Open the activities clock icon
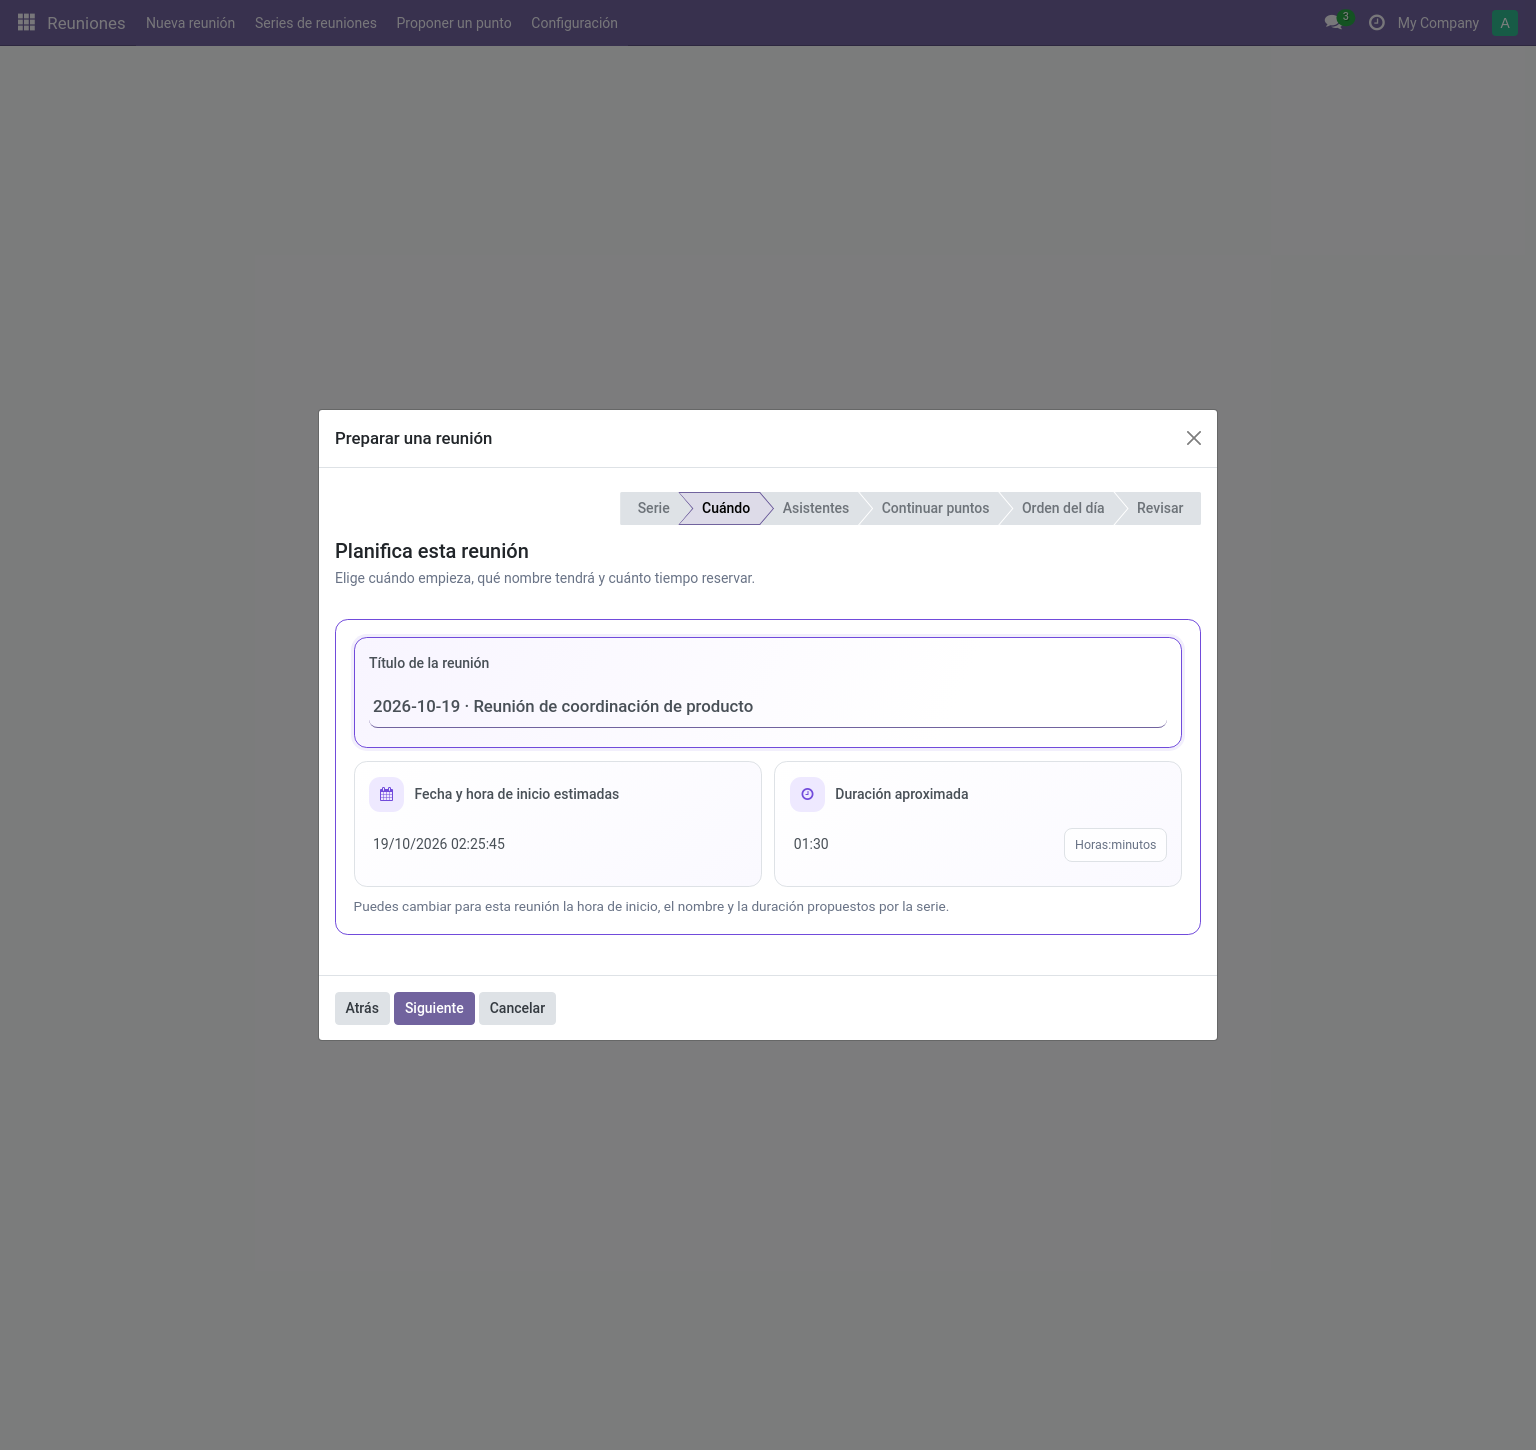 pos(1377,22)
